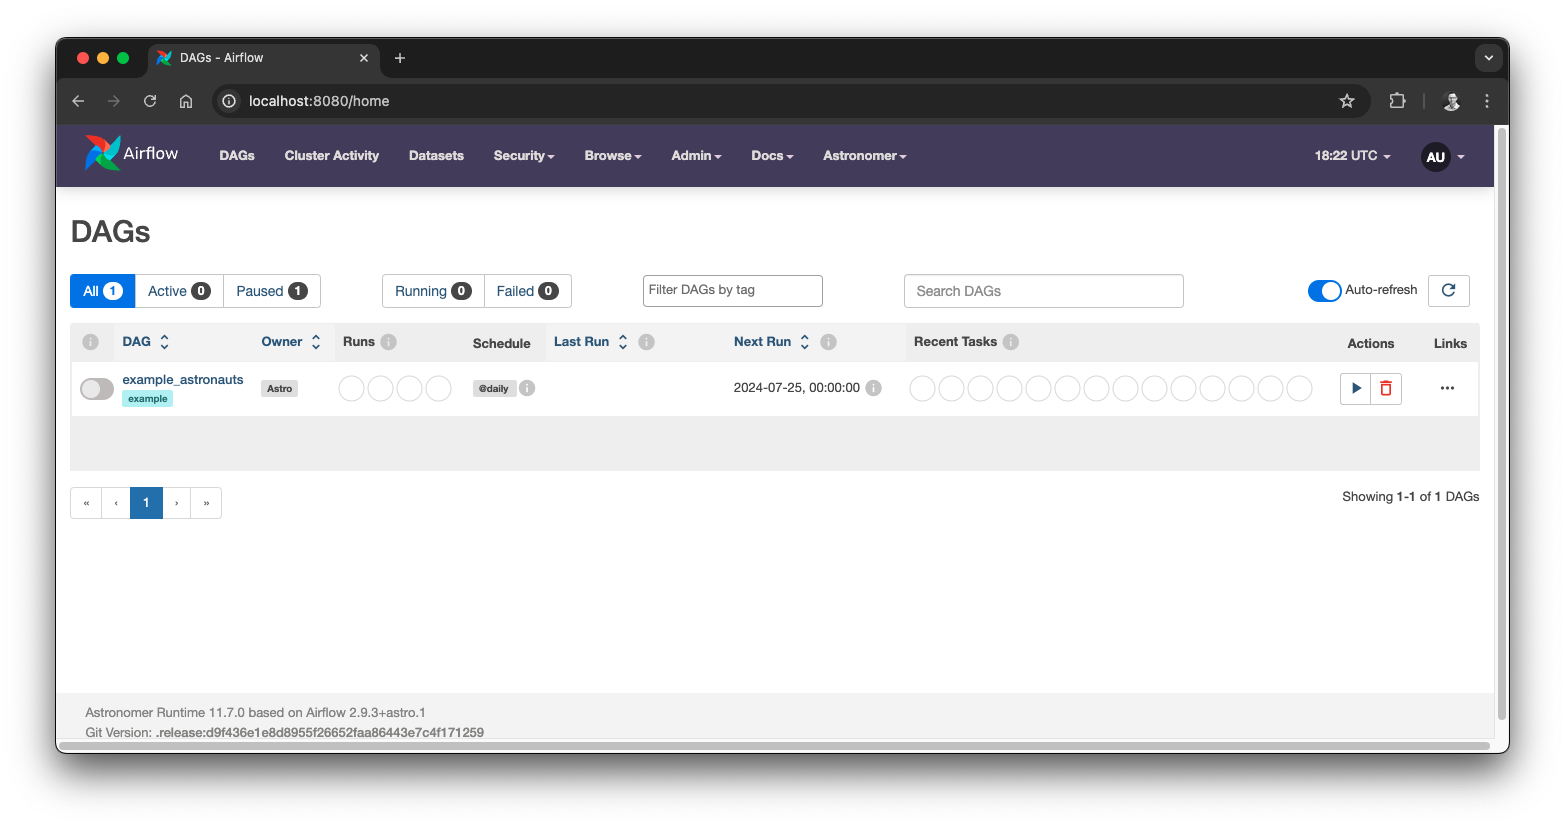Viewport: 1565px width, 827px height.
Task: Click the Recent Tasks info icon
Action: pos(1010,341)
